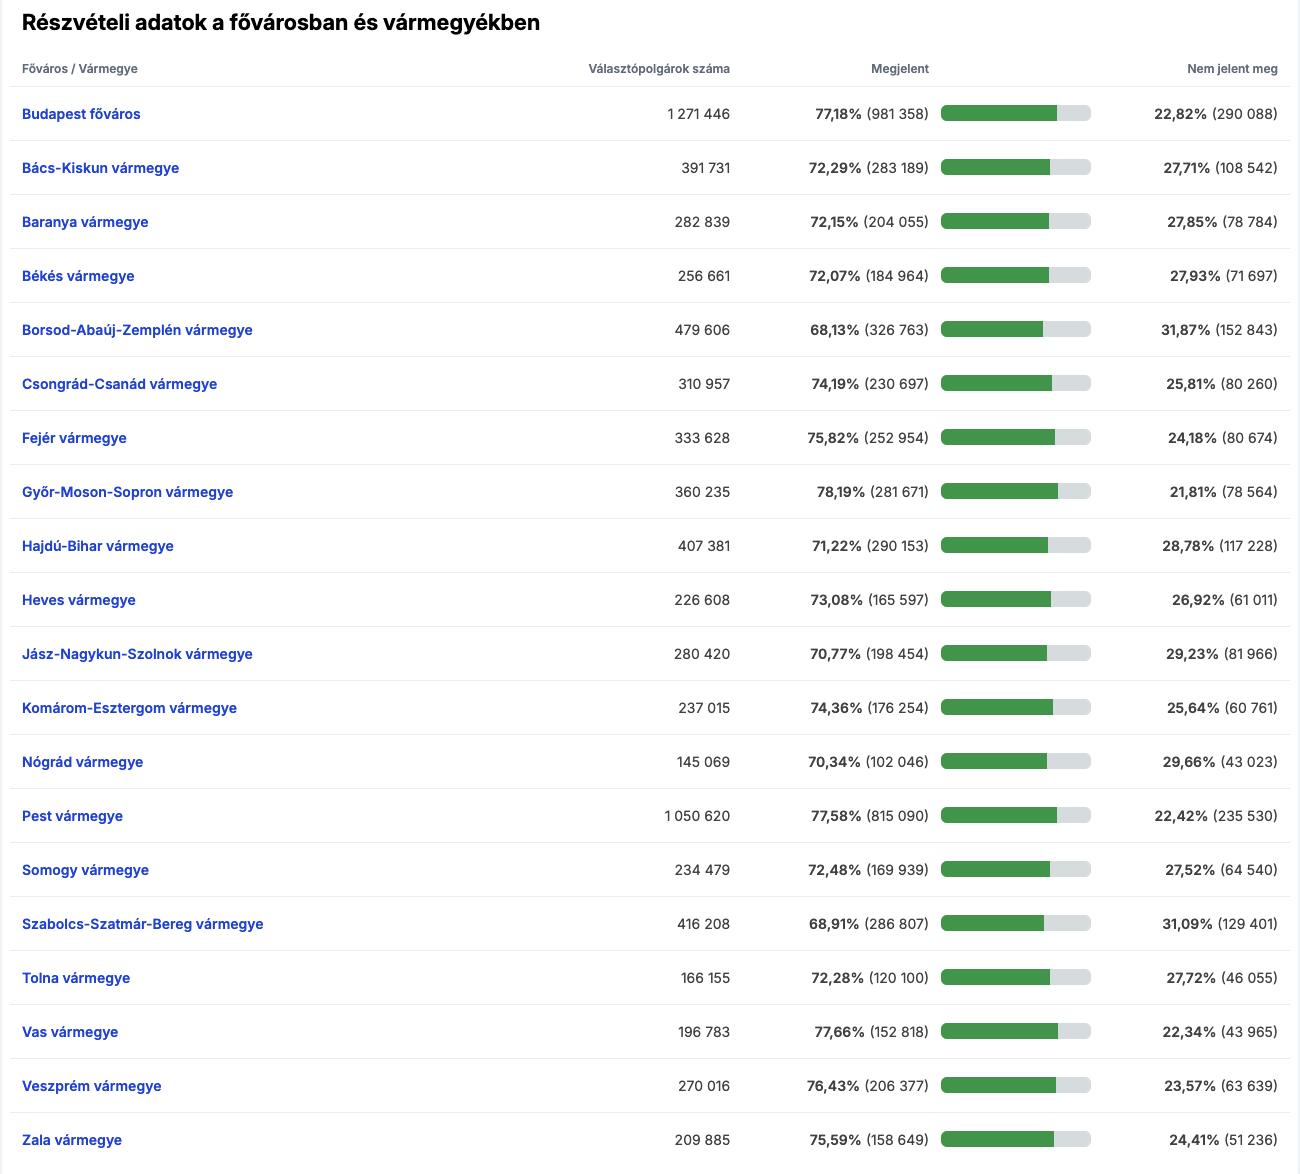
Task: Click the Budapest turnout progress bar
Action: tap(1016, 113)
